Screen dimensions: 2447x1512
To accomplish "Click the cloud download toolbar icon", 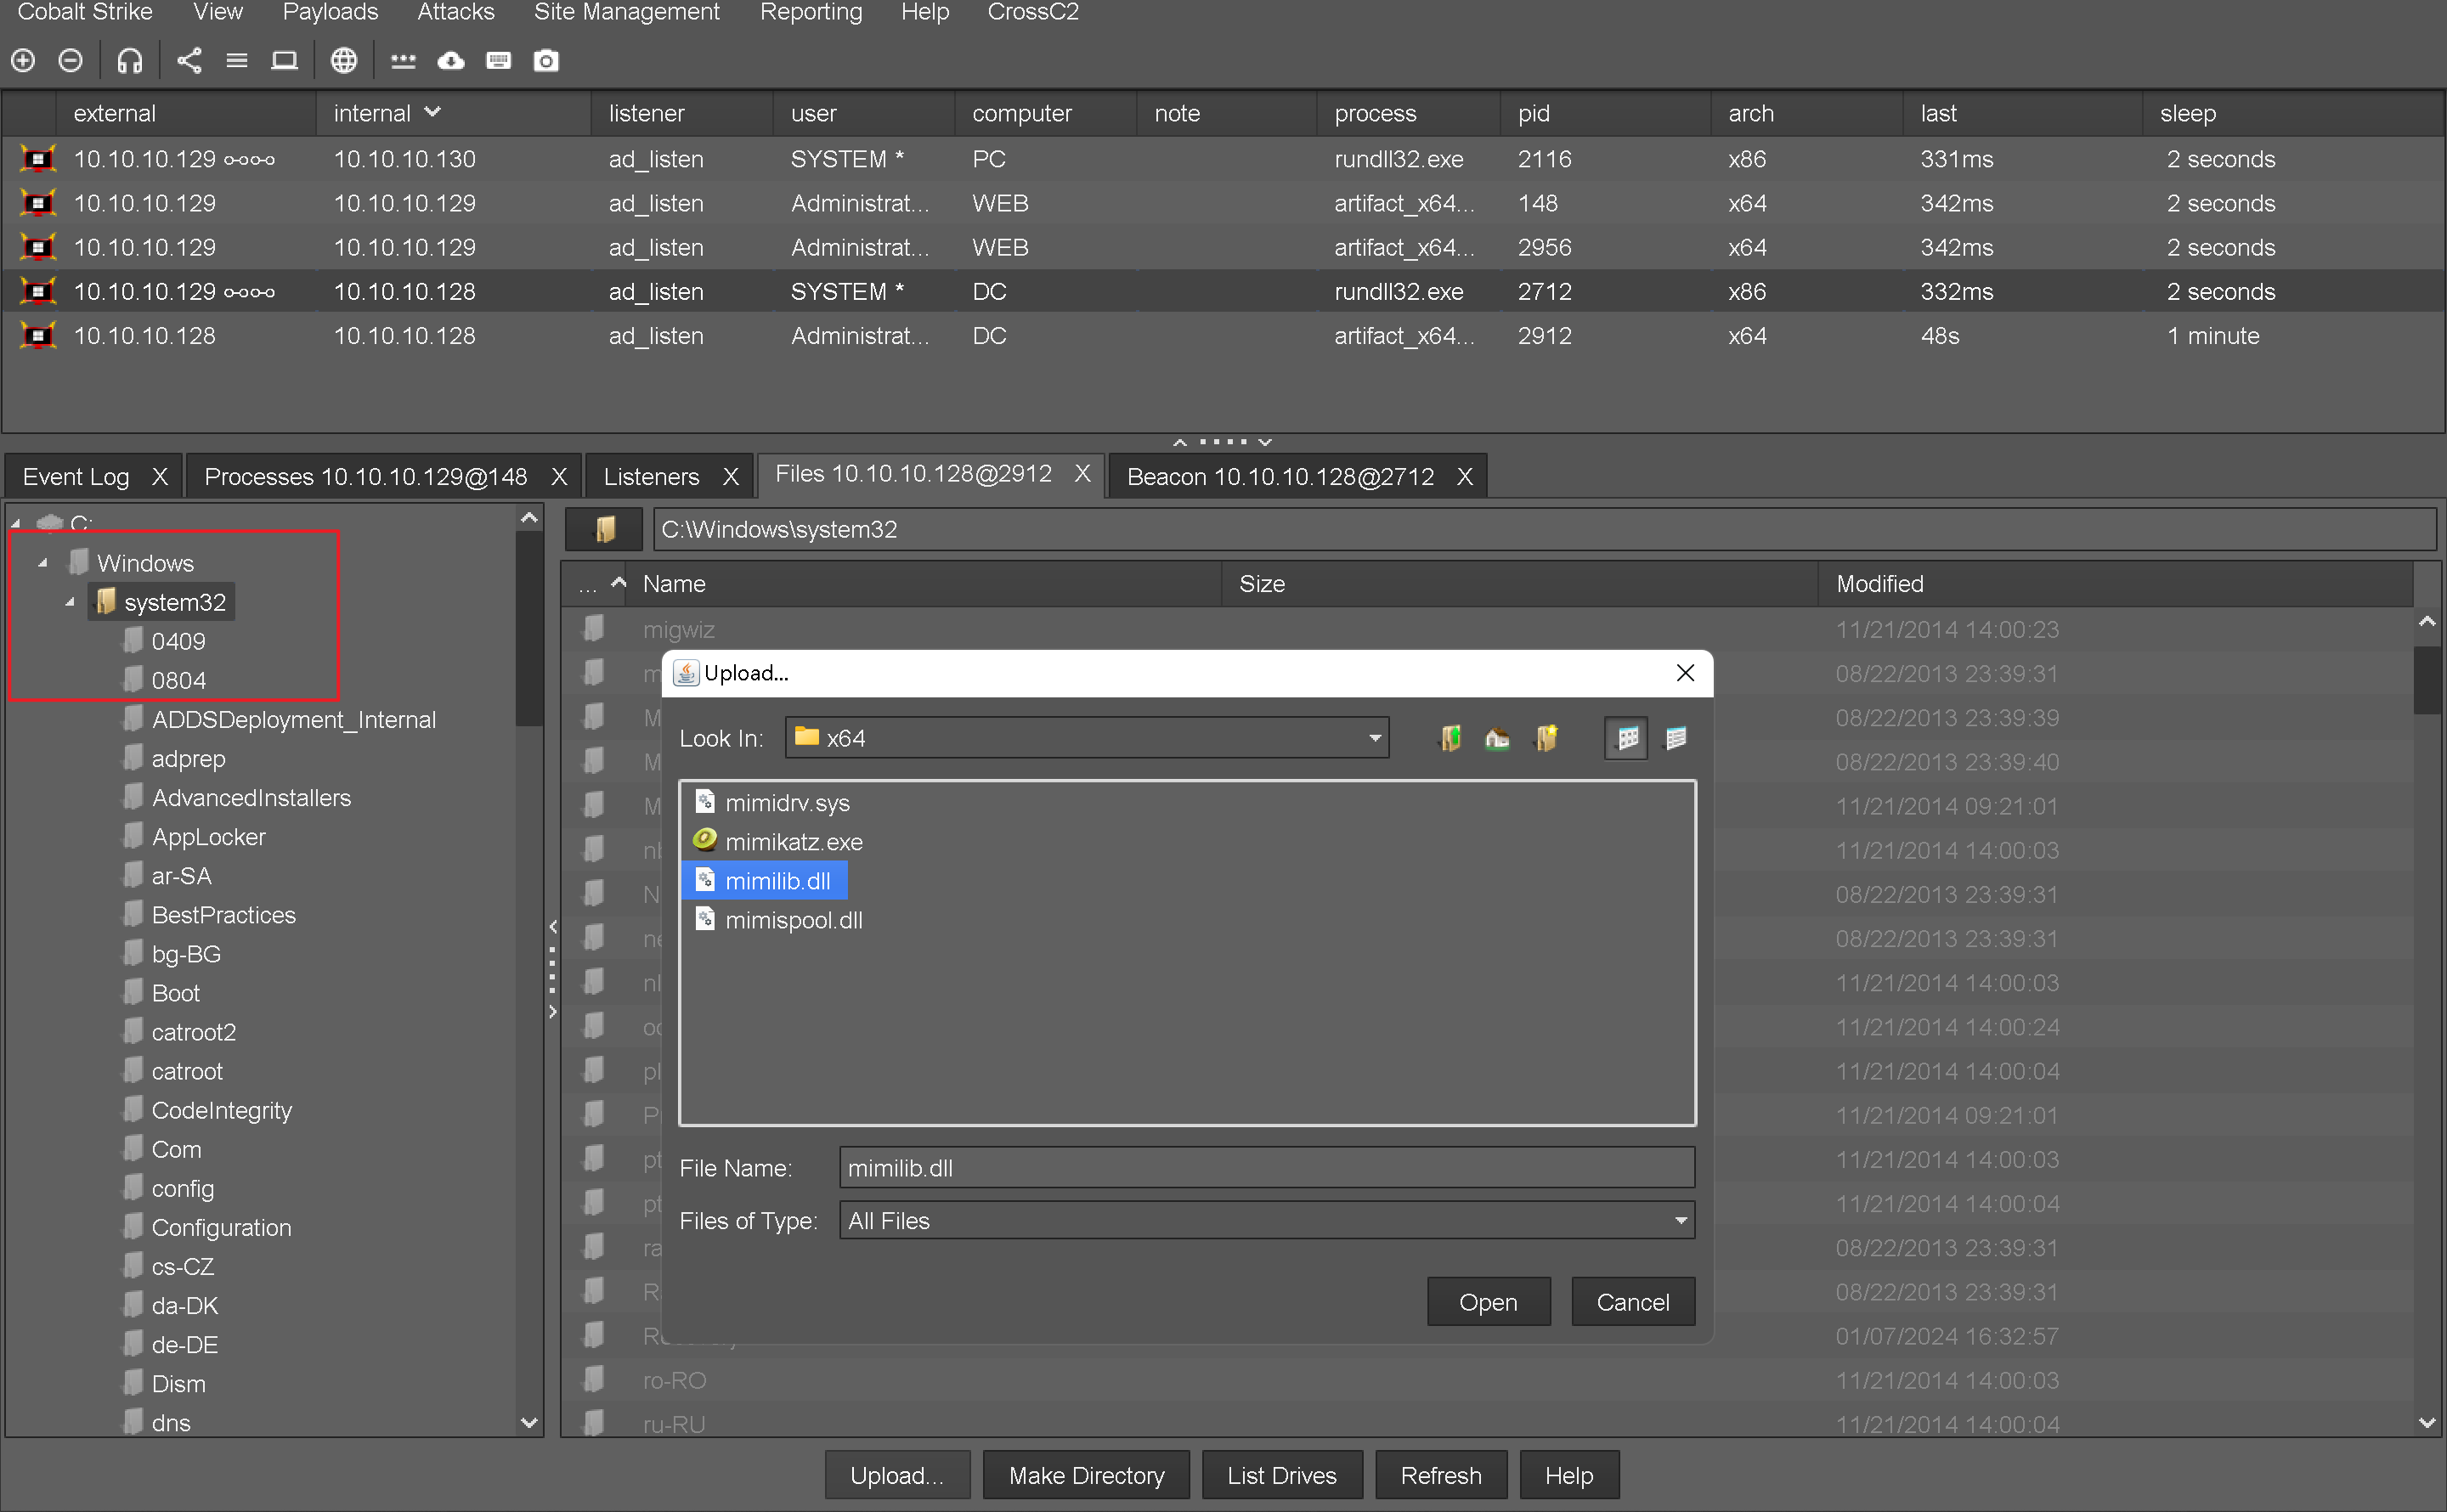I will (x=451, y=61).
